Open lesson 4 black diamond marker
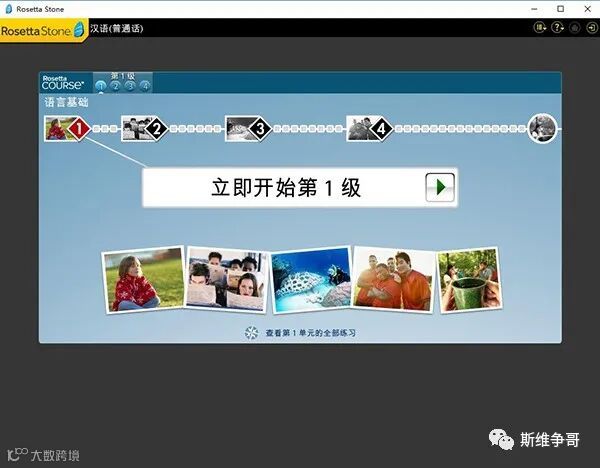 pos(382,129)
